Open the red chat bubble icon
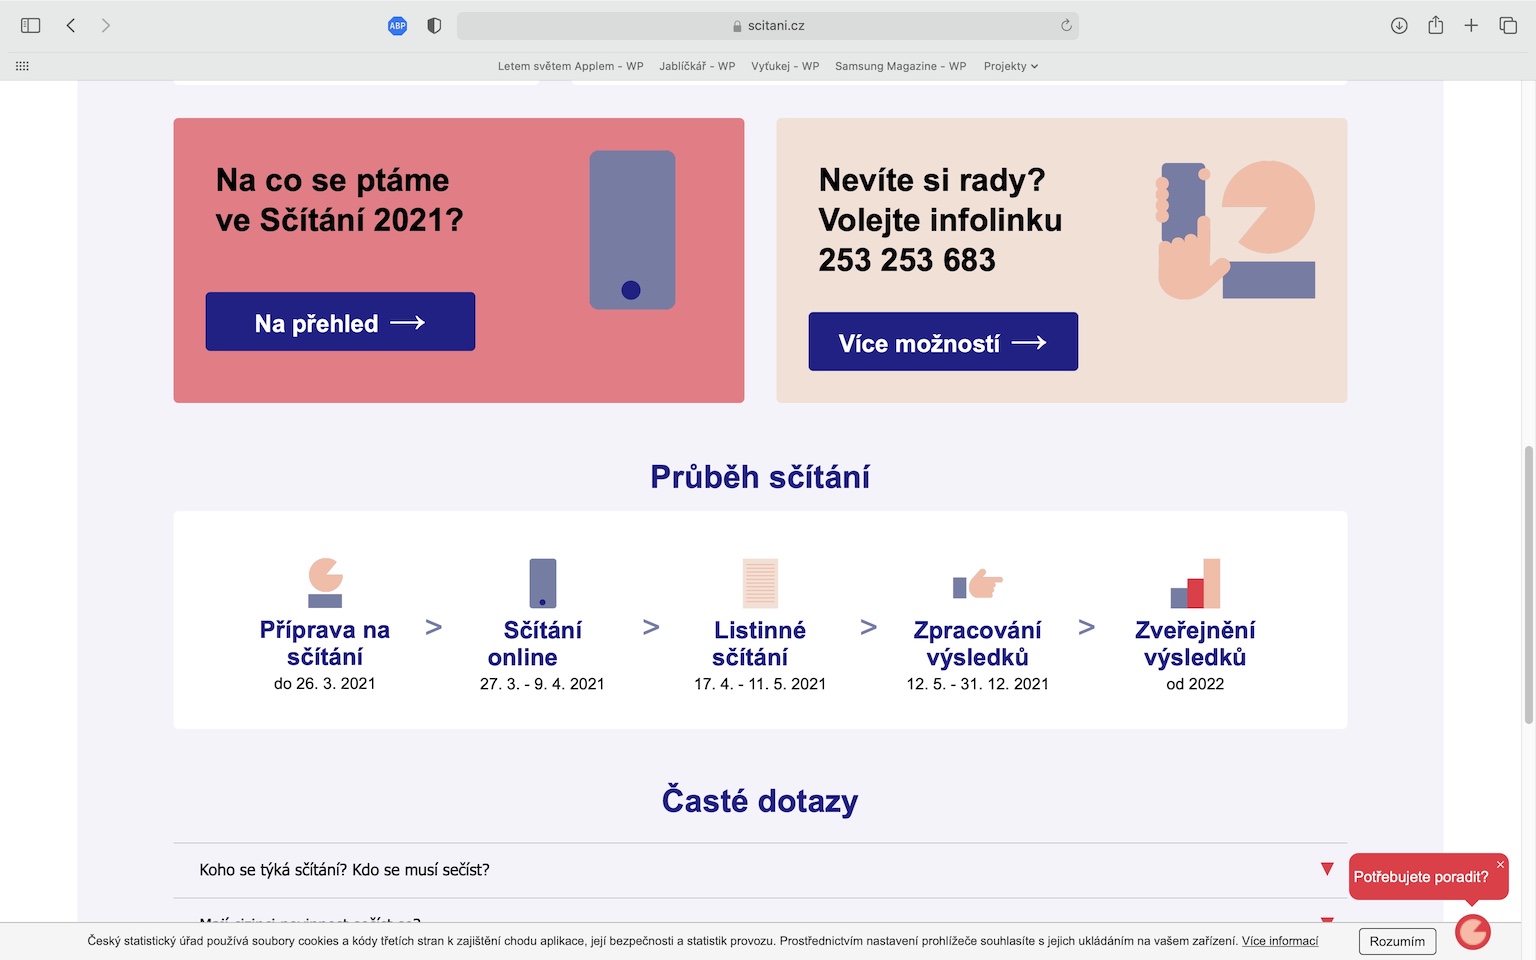This screenshot has height=960, width=1536. pos(1472,932)
